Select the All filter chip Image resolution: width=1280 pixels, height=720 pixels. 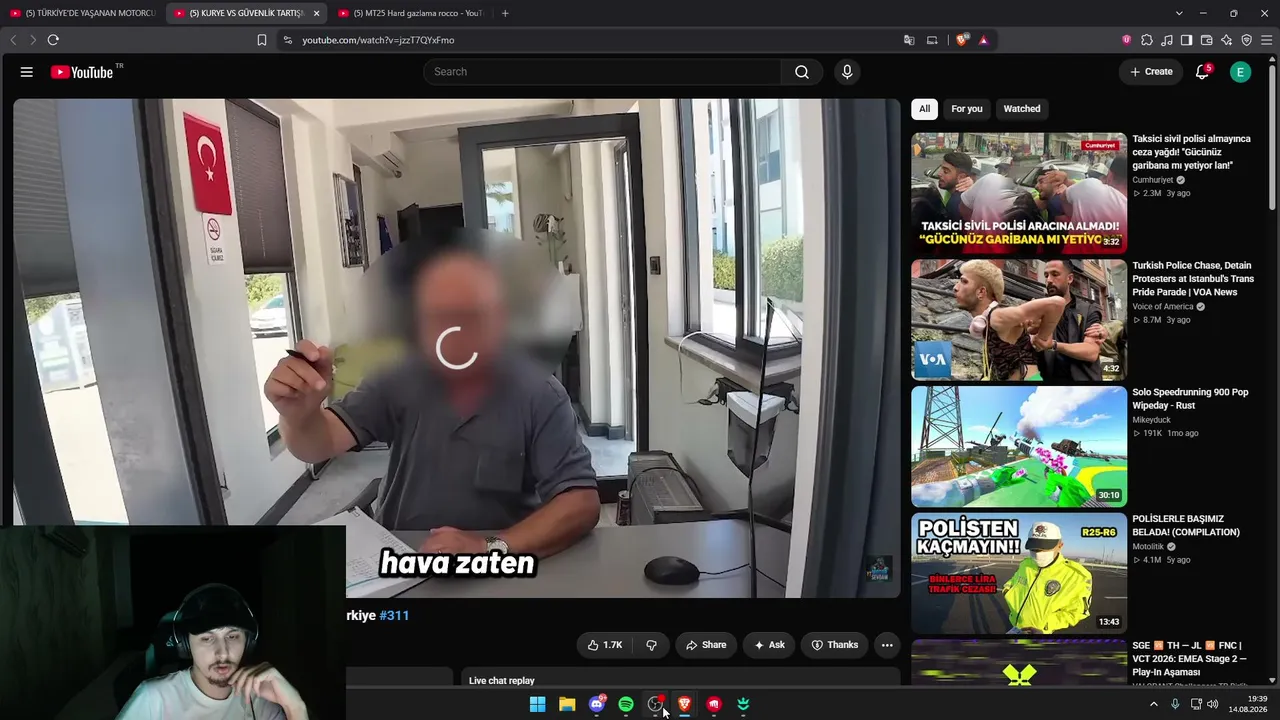[x=924, y=109]
